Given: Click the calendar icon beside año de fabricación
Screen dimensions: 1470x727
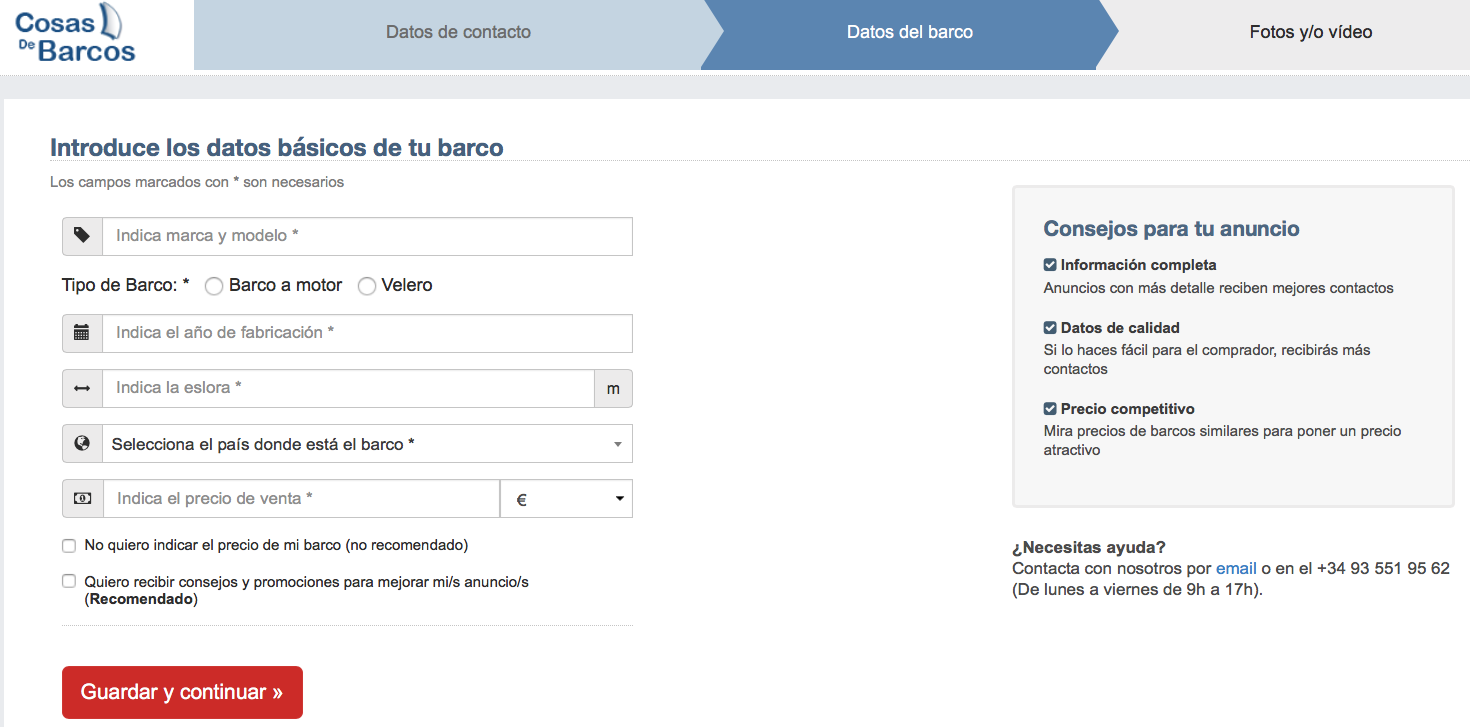Looking at the screenshot, I should [82, 333].
